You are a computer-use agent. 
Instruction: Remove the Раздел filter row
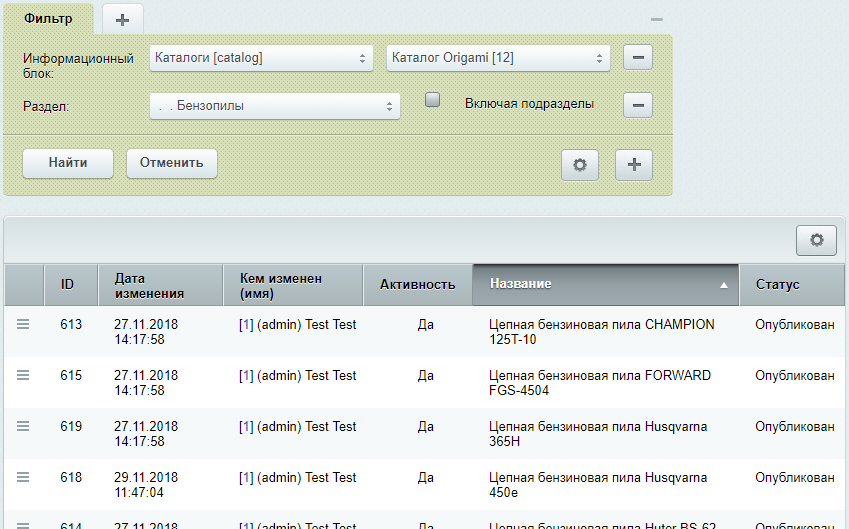(x=638, y=105)
